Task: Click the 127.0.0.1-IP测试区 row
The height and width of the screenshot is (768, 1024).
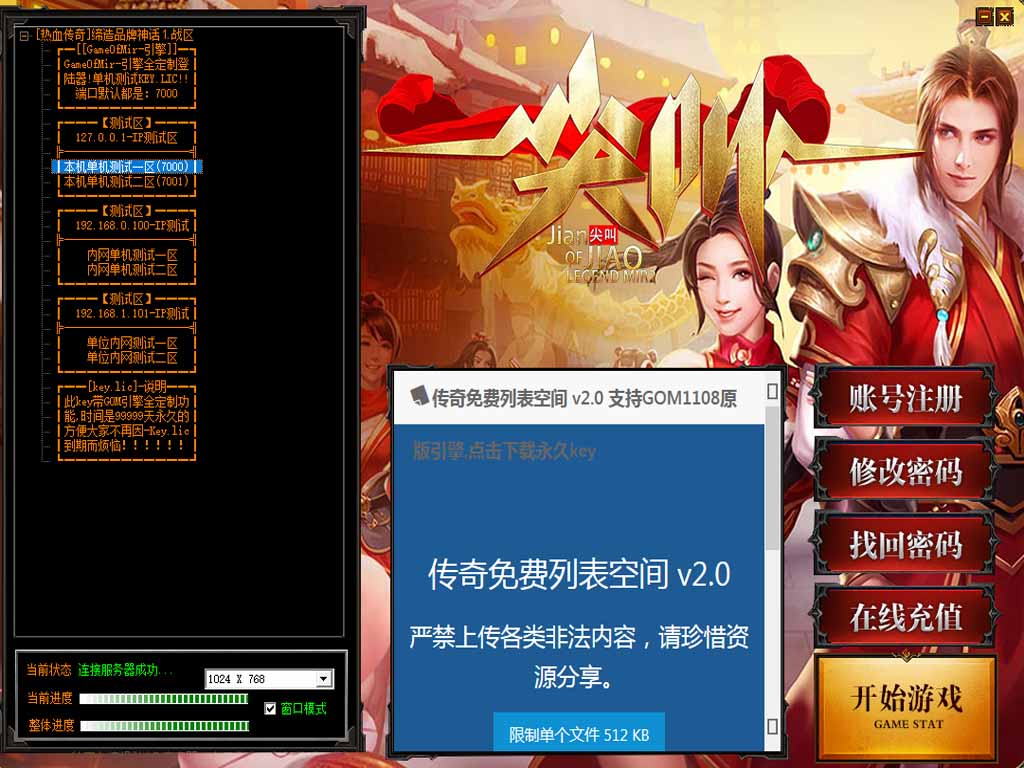Action: [x=127, y=138]
